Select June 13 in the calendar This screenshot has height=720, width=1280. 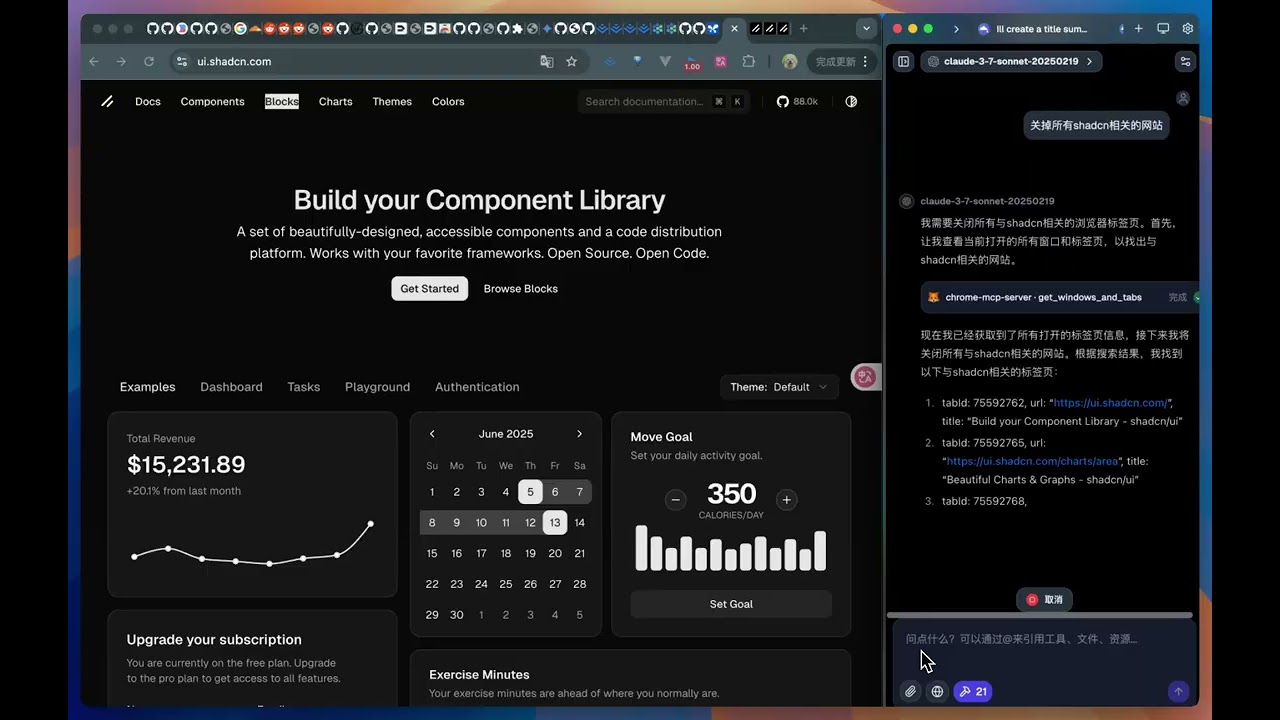[x=555, y=522]
